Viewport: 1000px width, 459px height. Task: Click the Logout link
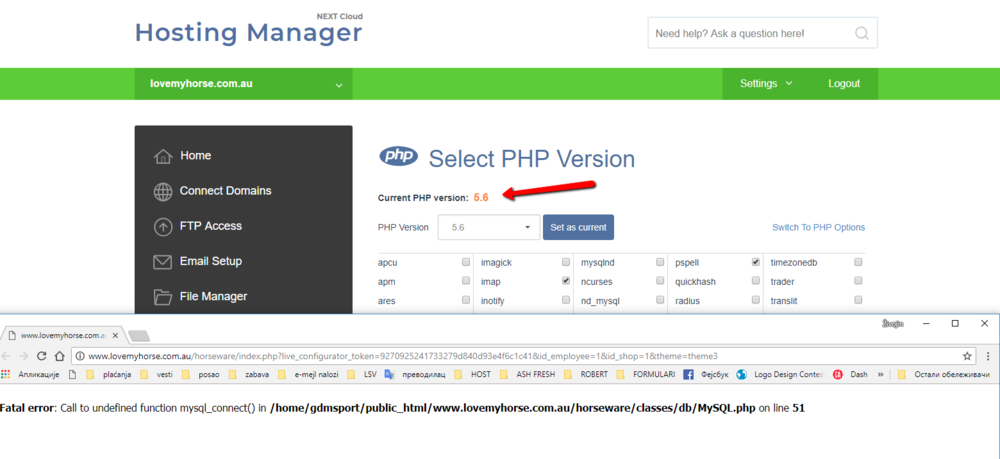tap(844, 84)
